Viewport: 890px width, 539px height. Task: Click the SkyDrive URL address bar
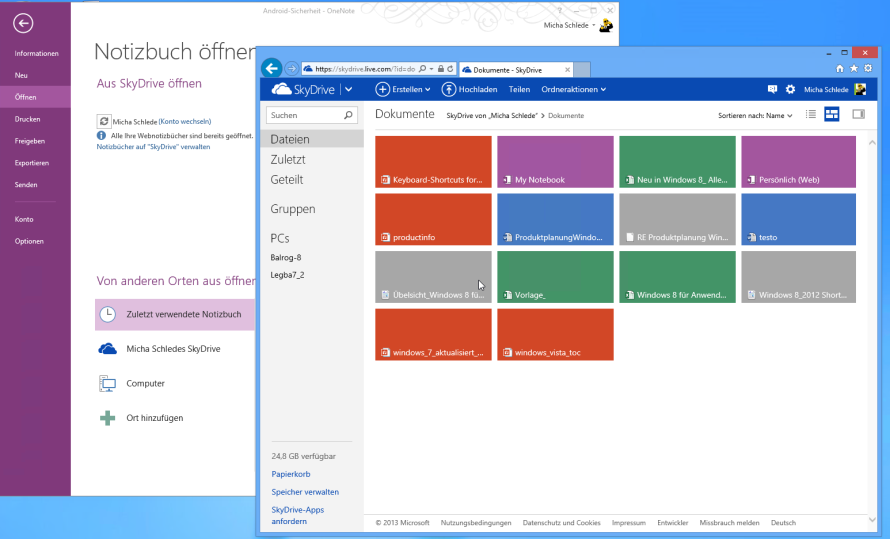click(365, 69)
